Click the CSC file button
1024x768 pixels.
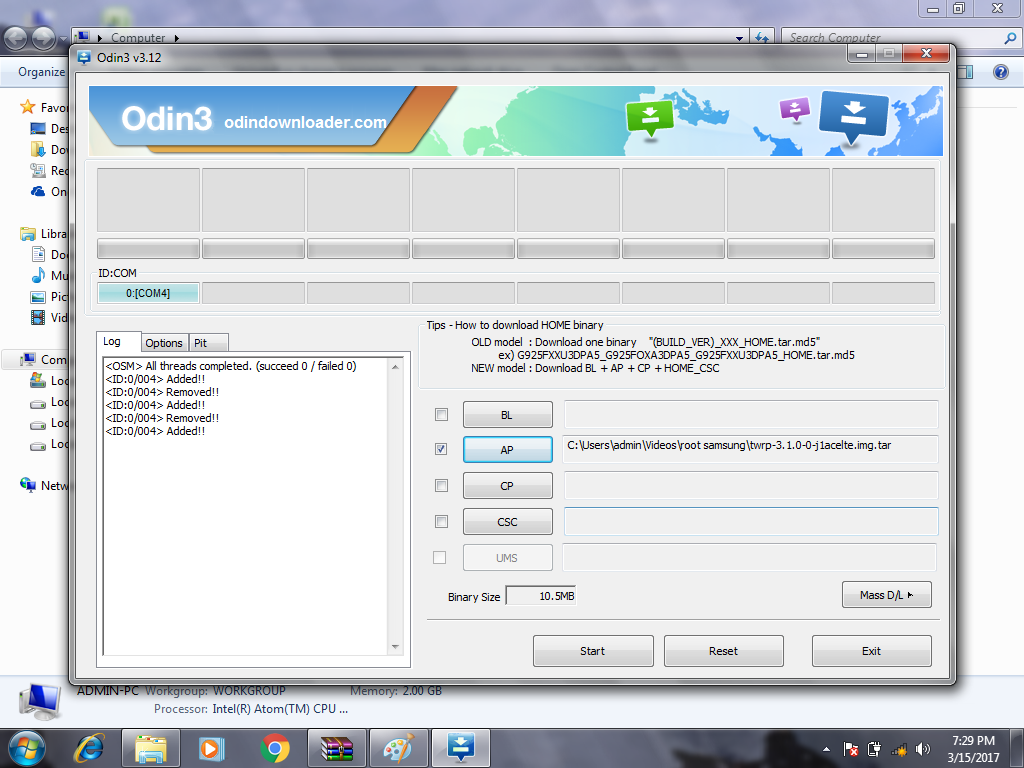[x=507, y=521]
